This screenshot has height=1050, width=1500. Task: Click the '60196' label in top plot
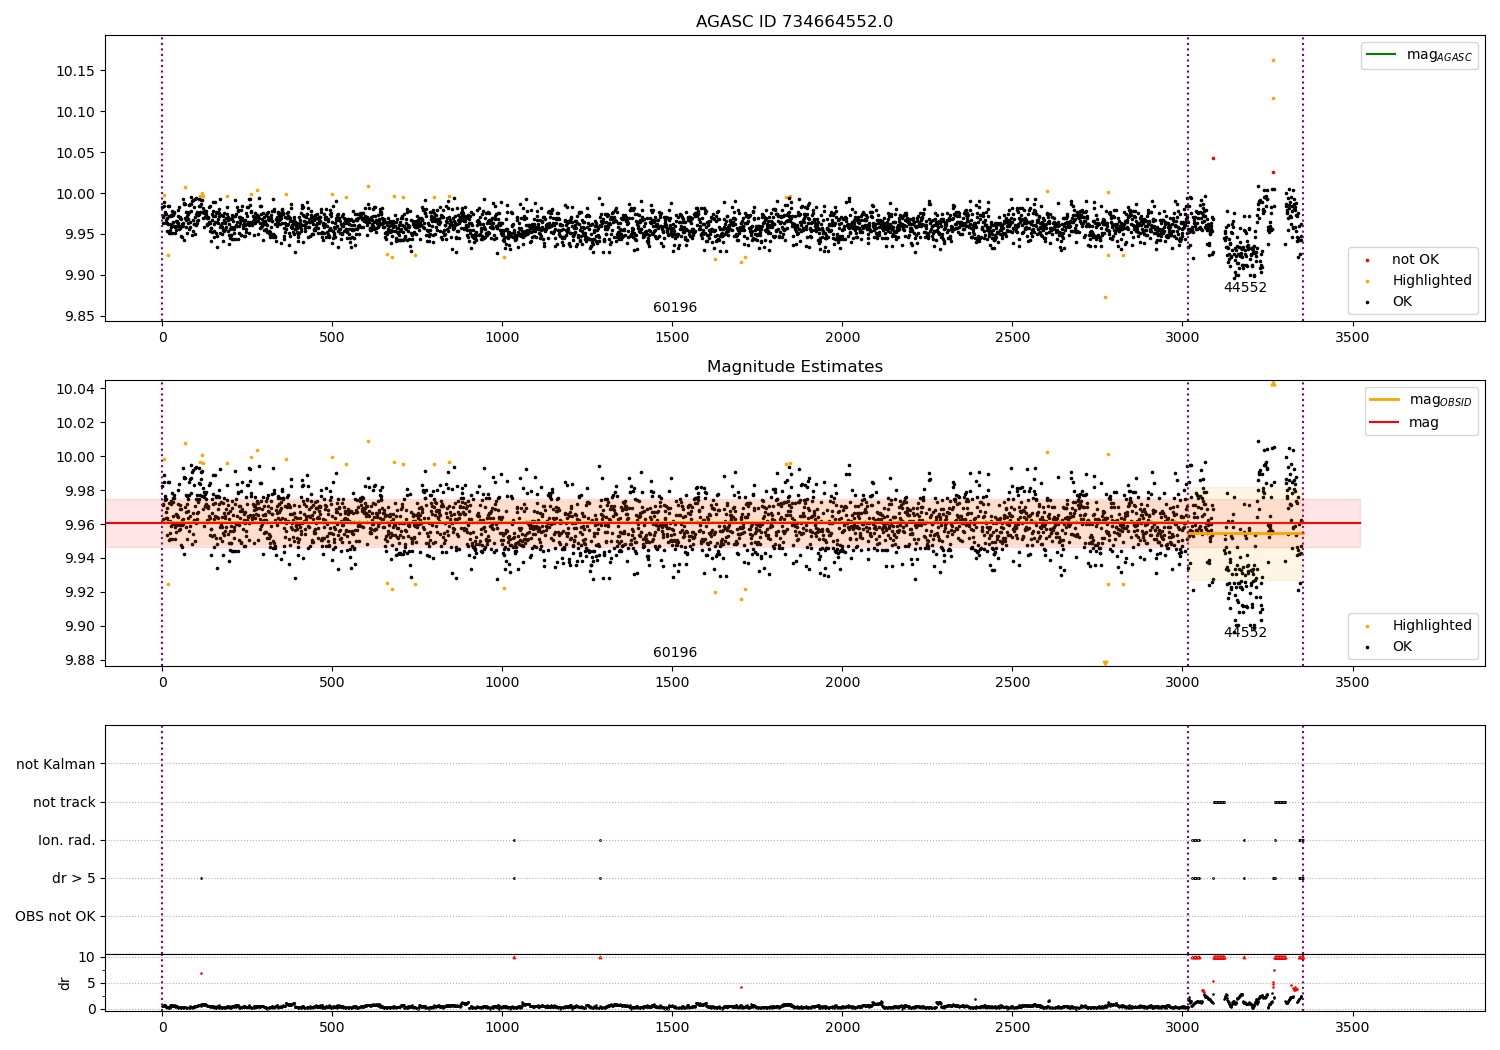pos(675,308)
